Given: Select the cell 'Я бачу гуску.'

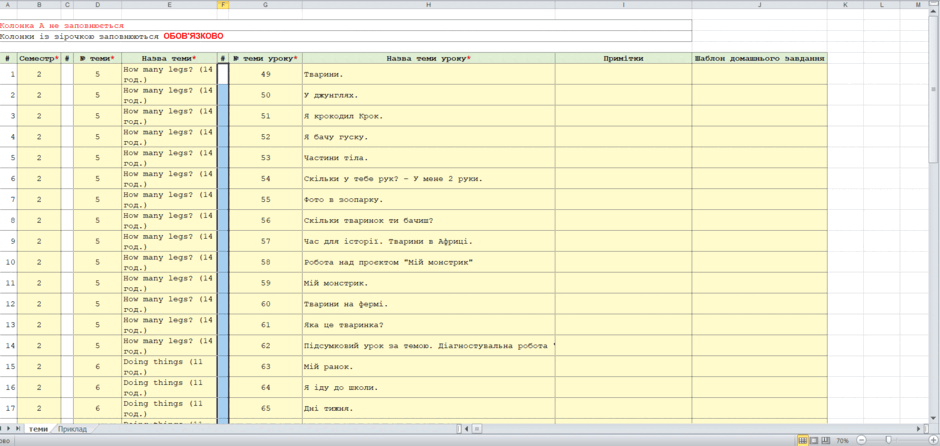Looking at the screenshot, I should (x=428, y=137).
